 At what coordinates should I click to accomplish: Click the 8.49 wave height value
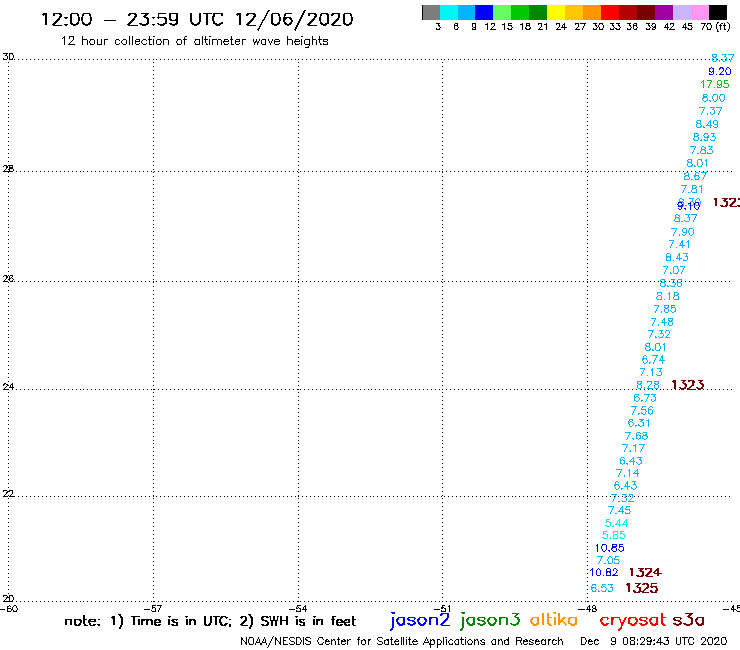click(707, 124)
